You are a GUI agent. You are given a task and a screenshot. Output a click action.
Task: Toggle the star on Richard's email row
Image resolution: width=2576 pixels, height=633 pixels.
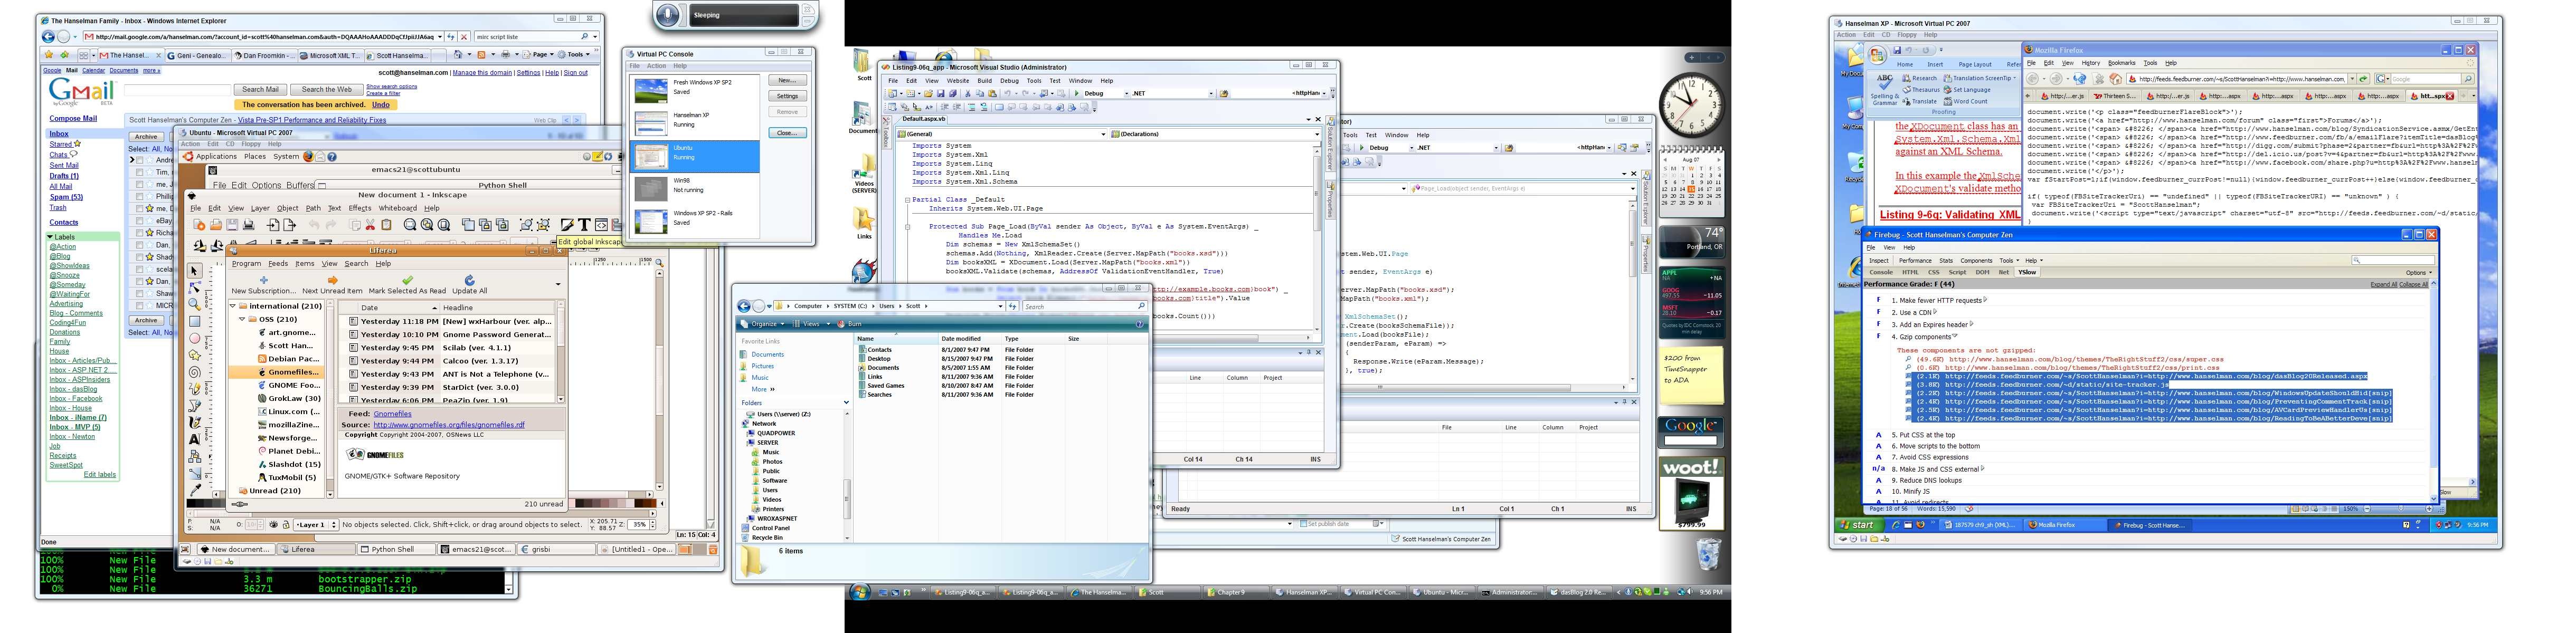point(150,233)
